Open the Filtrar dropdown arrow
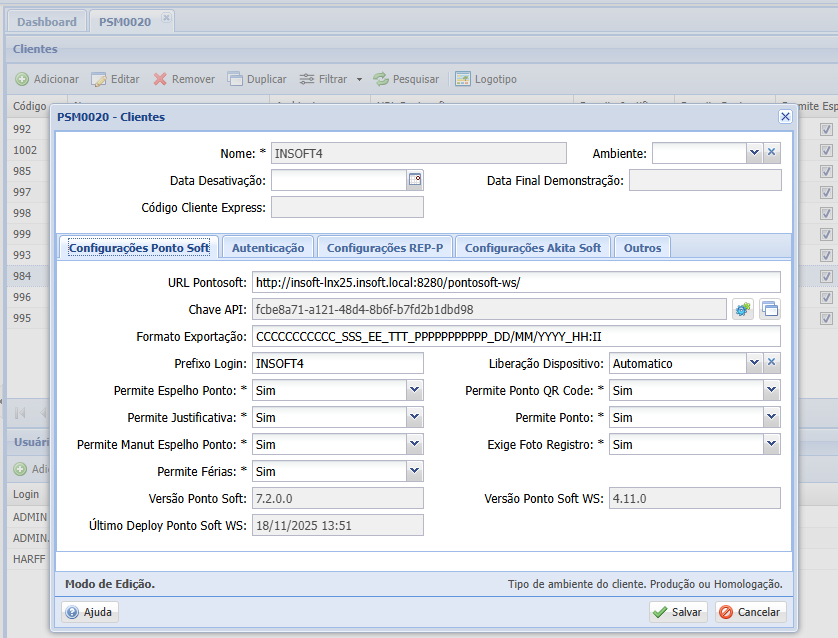This screenshot has width=838, height=638. (x=359, y=80)
